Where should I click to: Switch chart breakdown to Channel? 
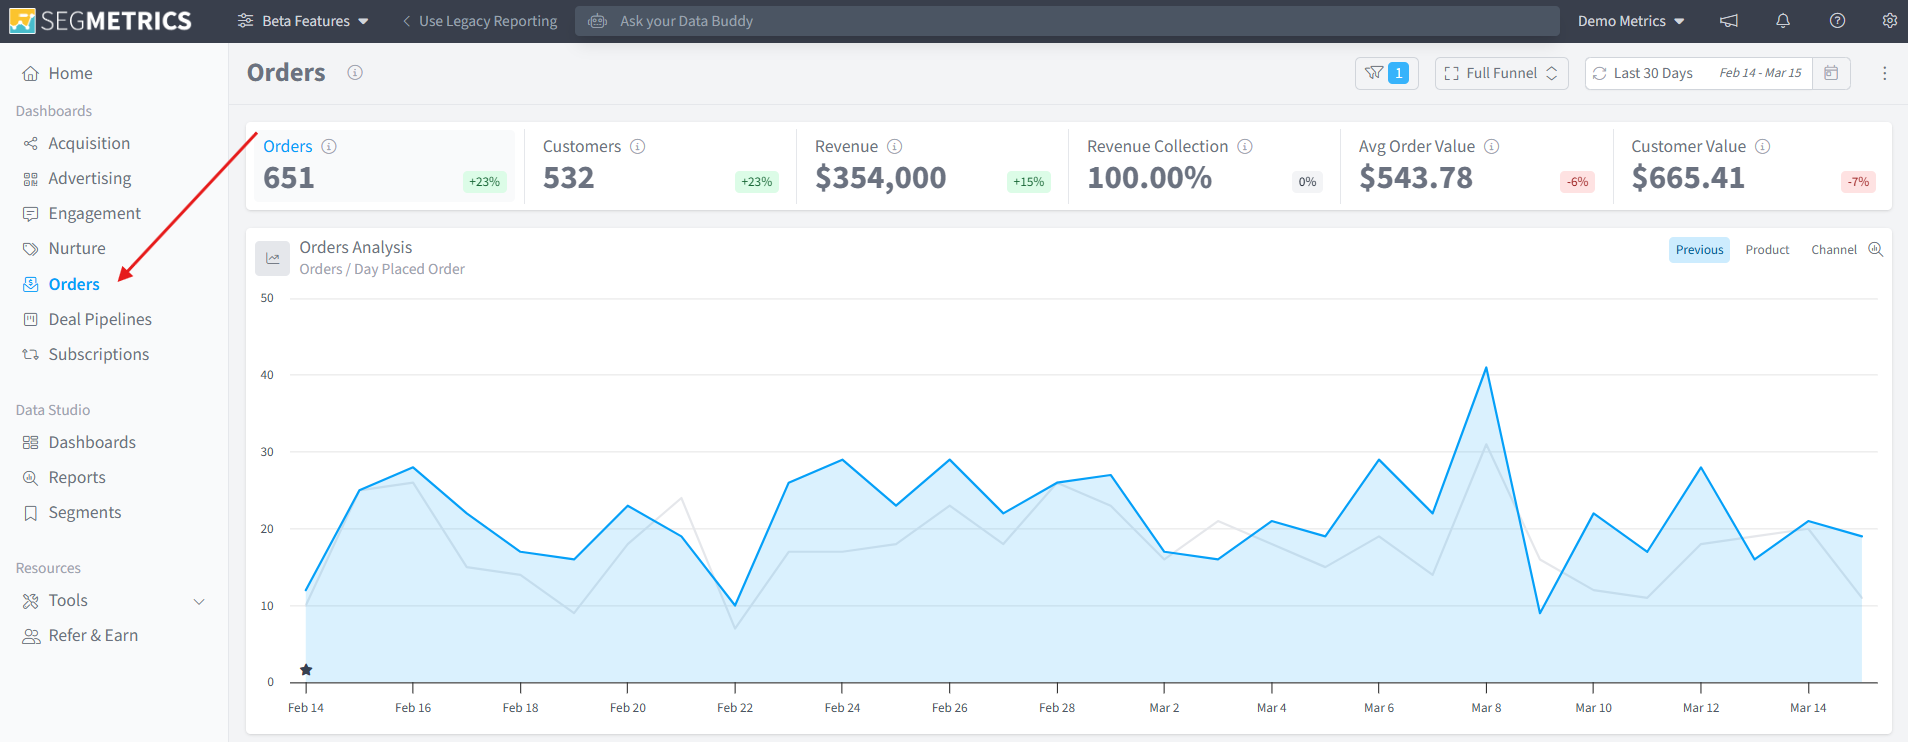(x=1833, y=250)
